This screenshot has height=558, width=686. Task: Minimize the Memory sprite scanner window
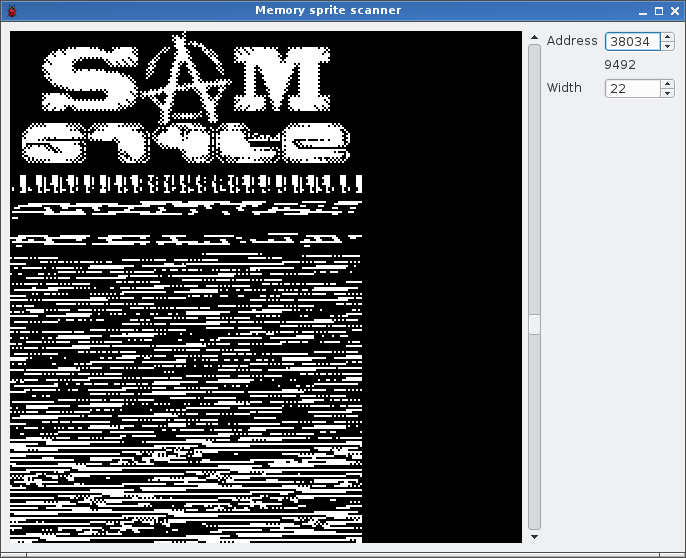(642, 10)
